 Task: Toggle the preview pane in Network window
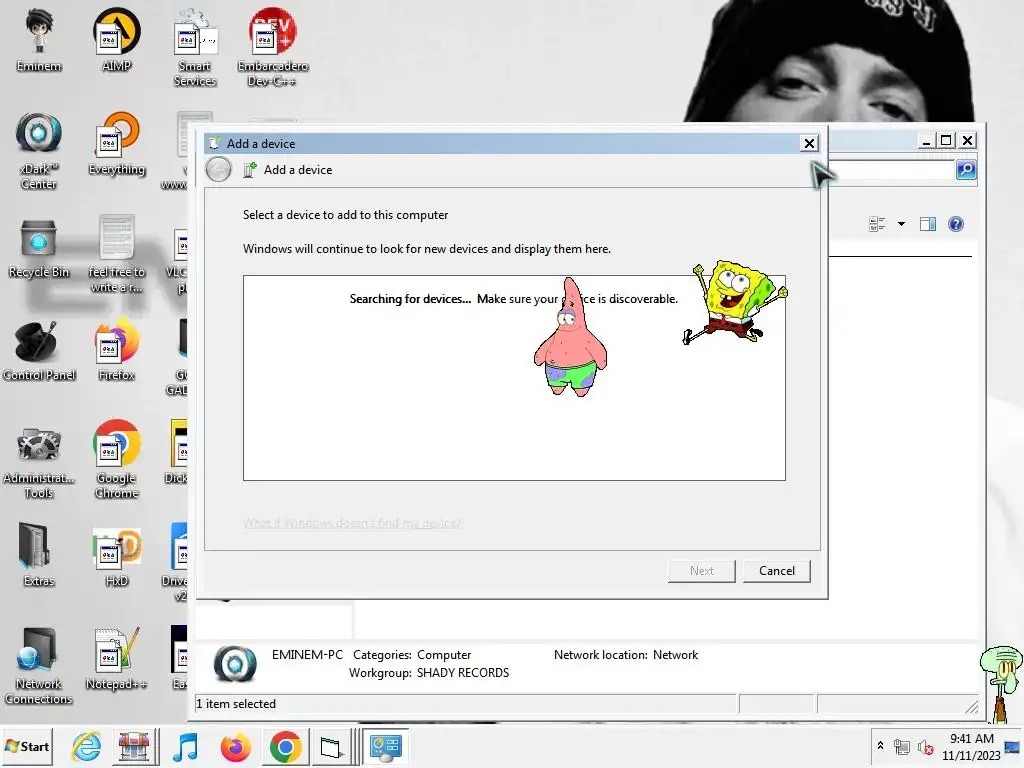pos(927,224)
